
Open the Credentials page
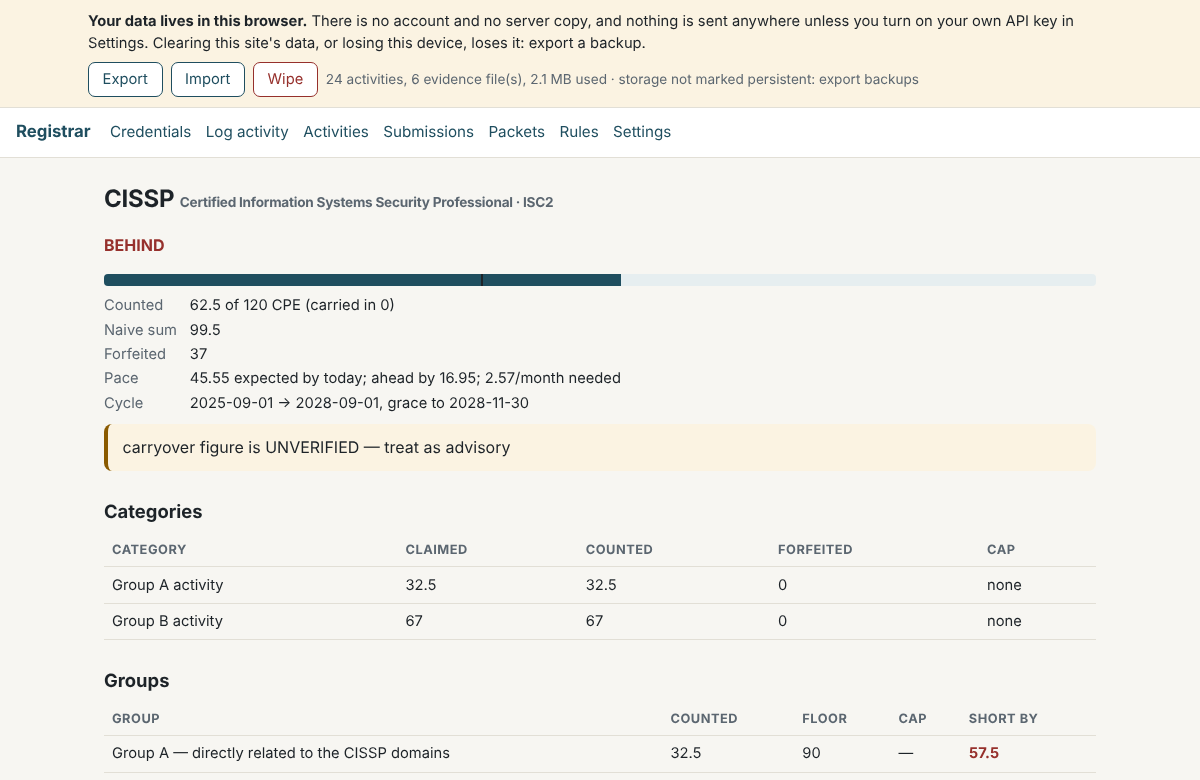150,132
